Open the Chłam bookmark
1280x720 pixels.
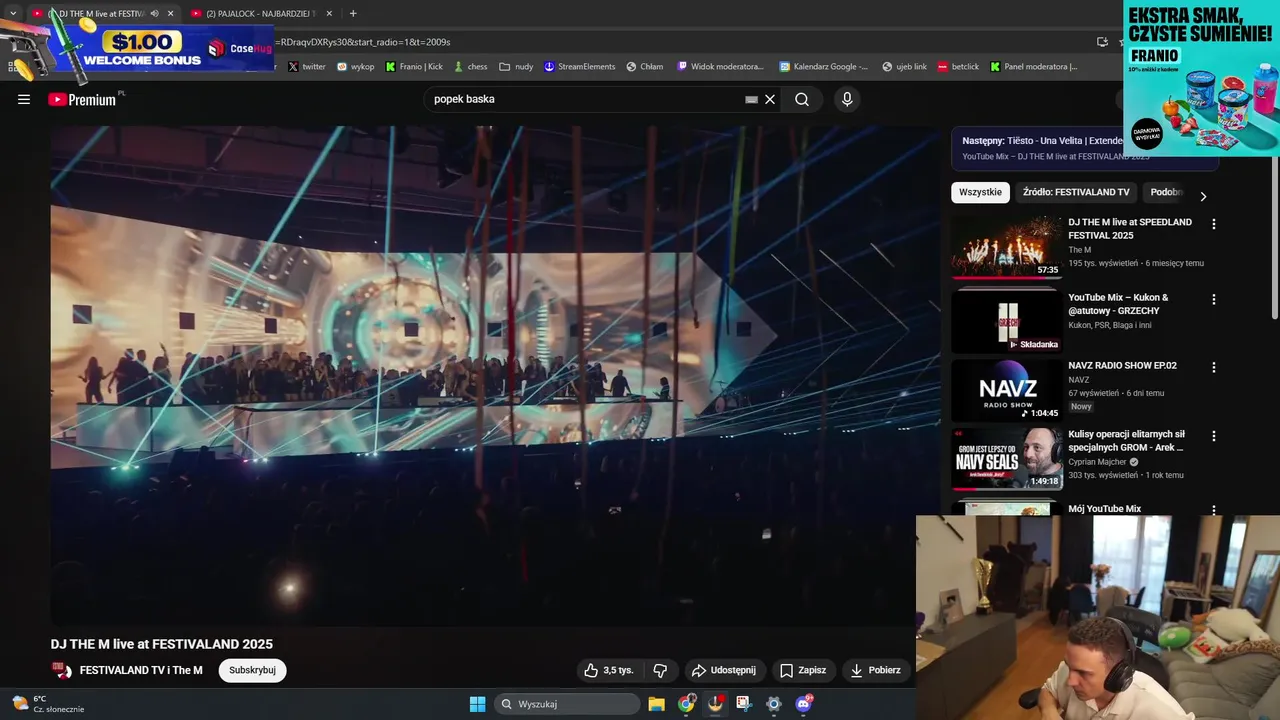point(645,66)
